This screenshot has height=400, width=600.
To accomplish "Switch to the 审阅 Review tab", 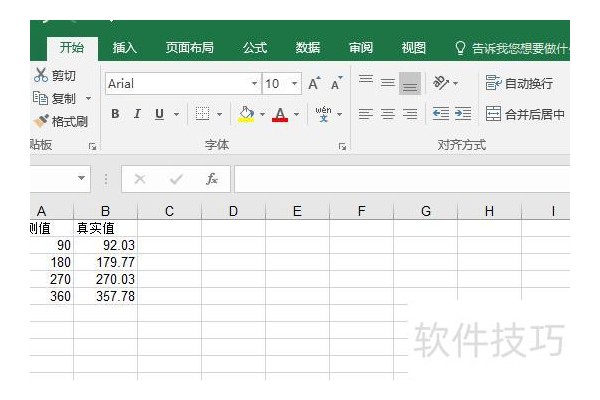I will [x=360, y=48].
